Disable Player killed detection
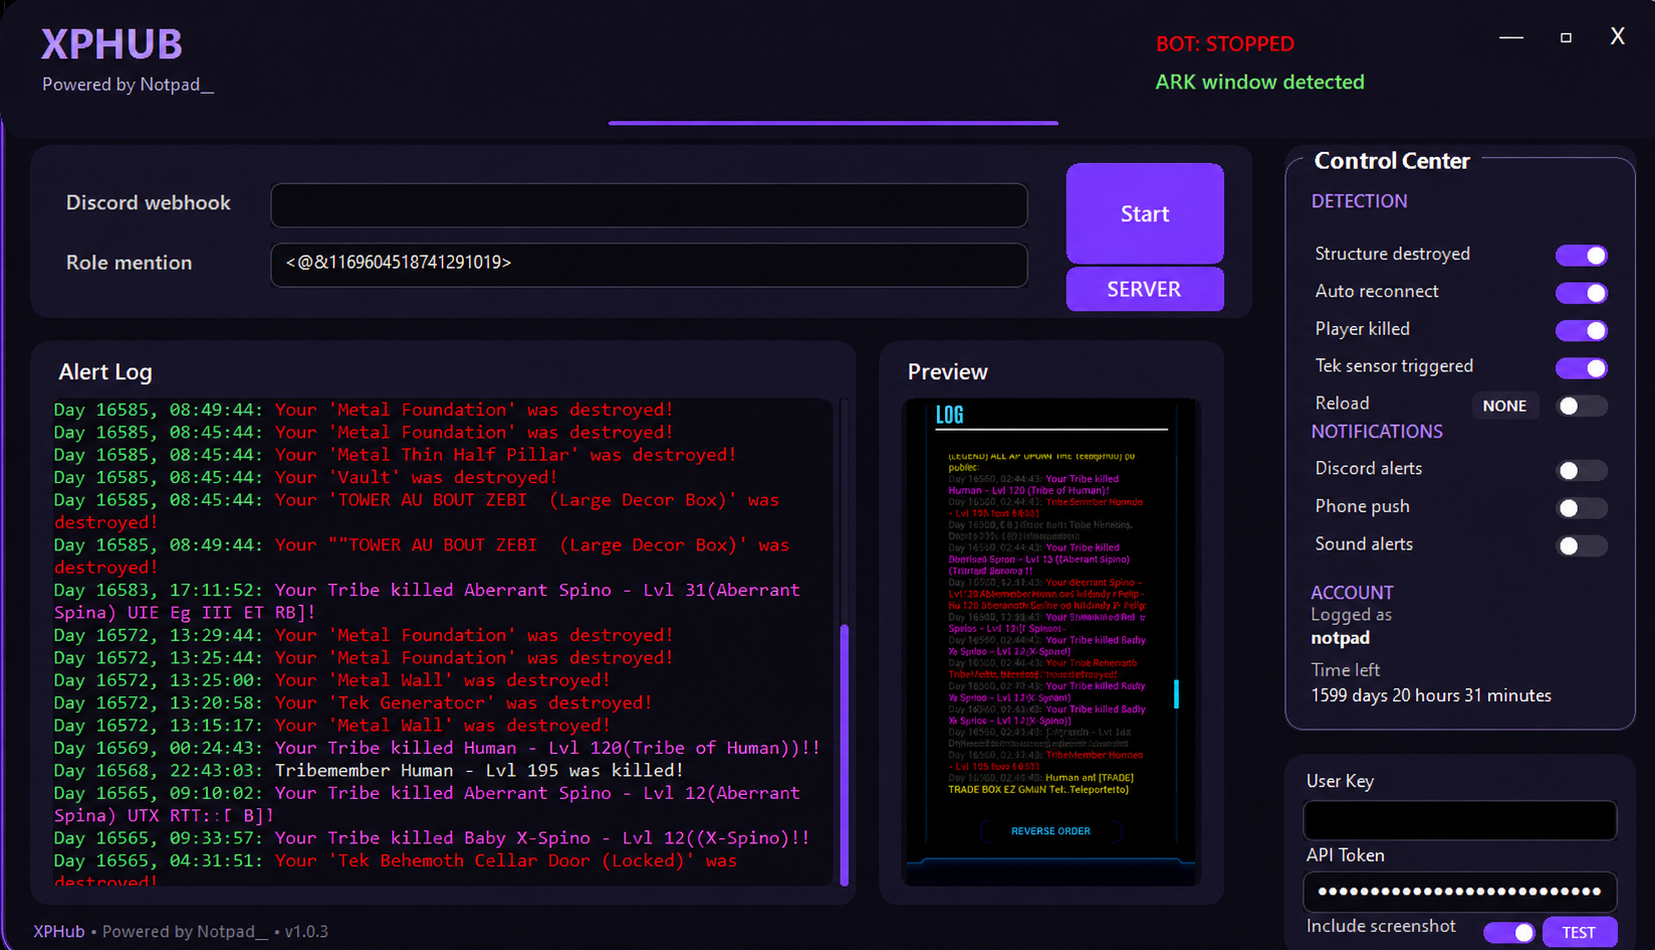This screenshot has height=950, width=1655. (1581, 330)
